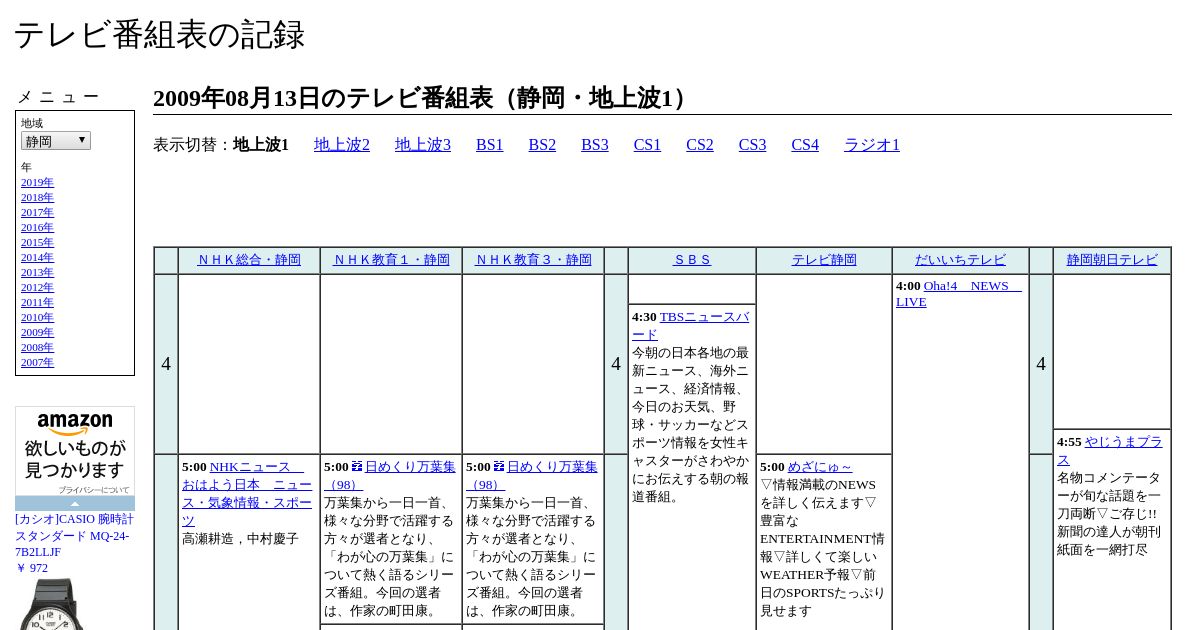Open the Oha!4 NEWS LIVE program link
This screenshot has height=630, width=1200.
(x=959, y=294)
